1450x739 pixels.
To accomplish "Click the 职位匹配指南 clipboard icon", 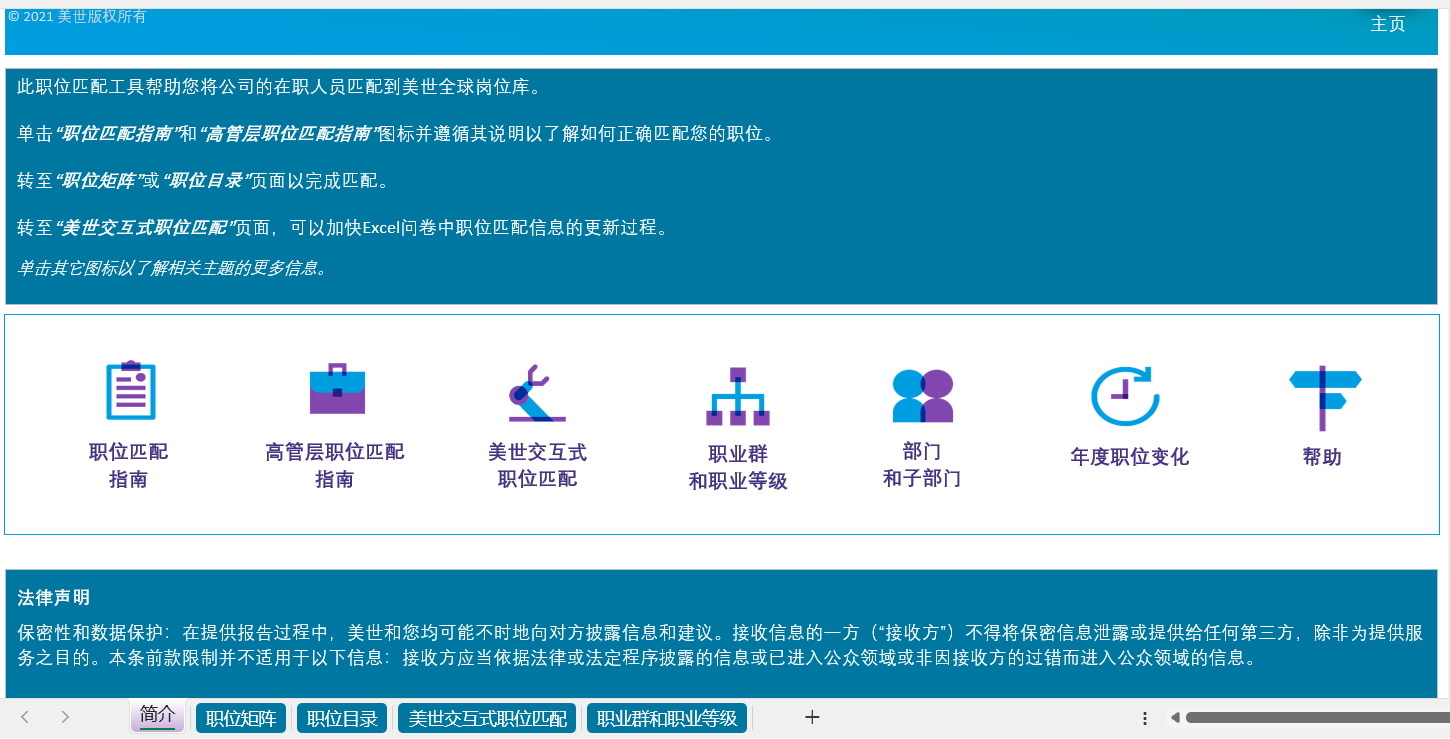I will point(130,390).
